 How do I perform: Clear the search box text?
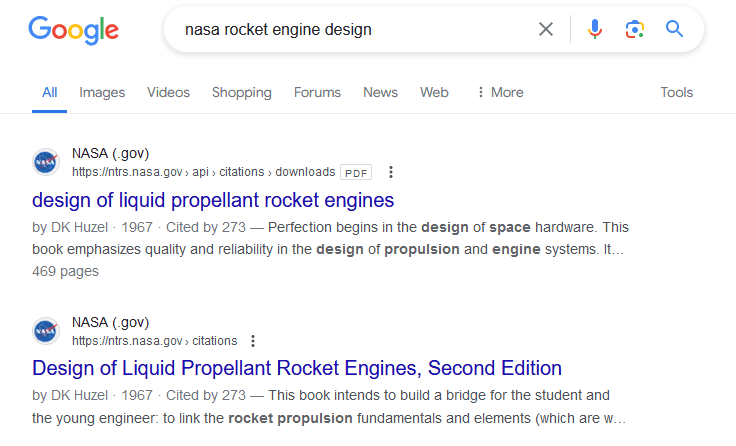point(546,30)
